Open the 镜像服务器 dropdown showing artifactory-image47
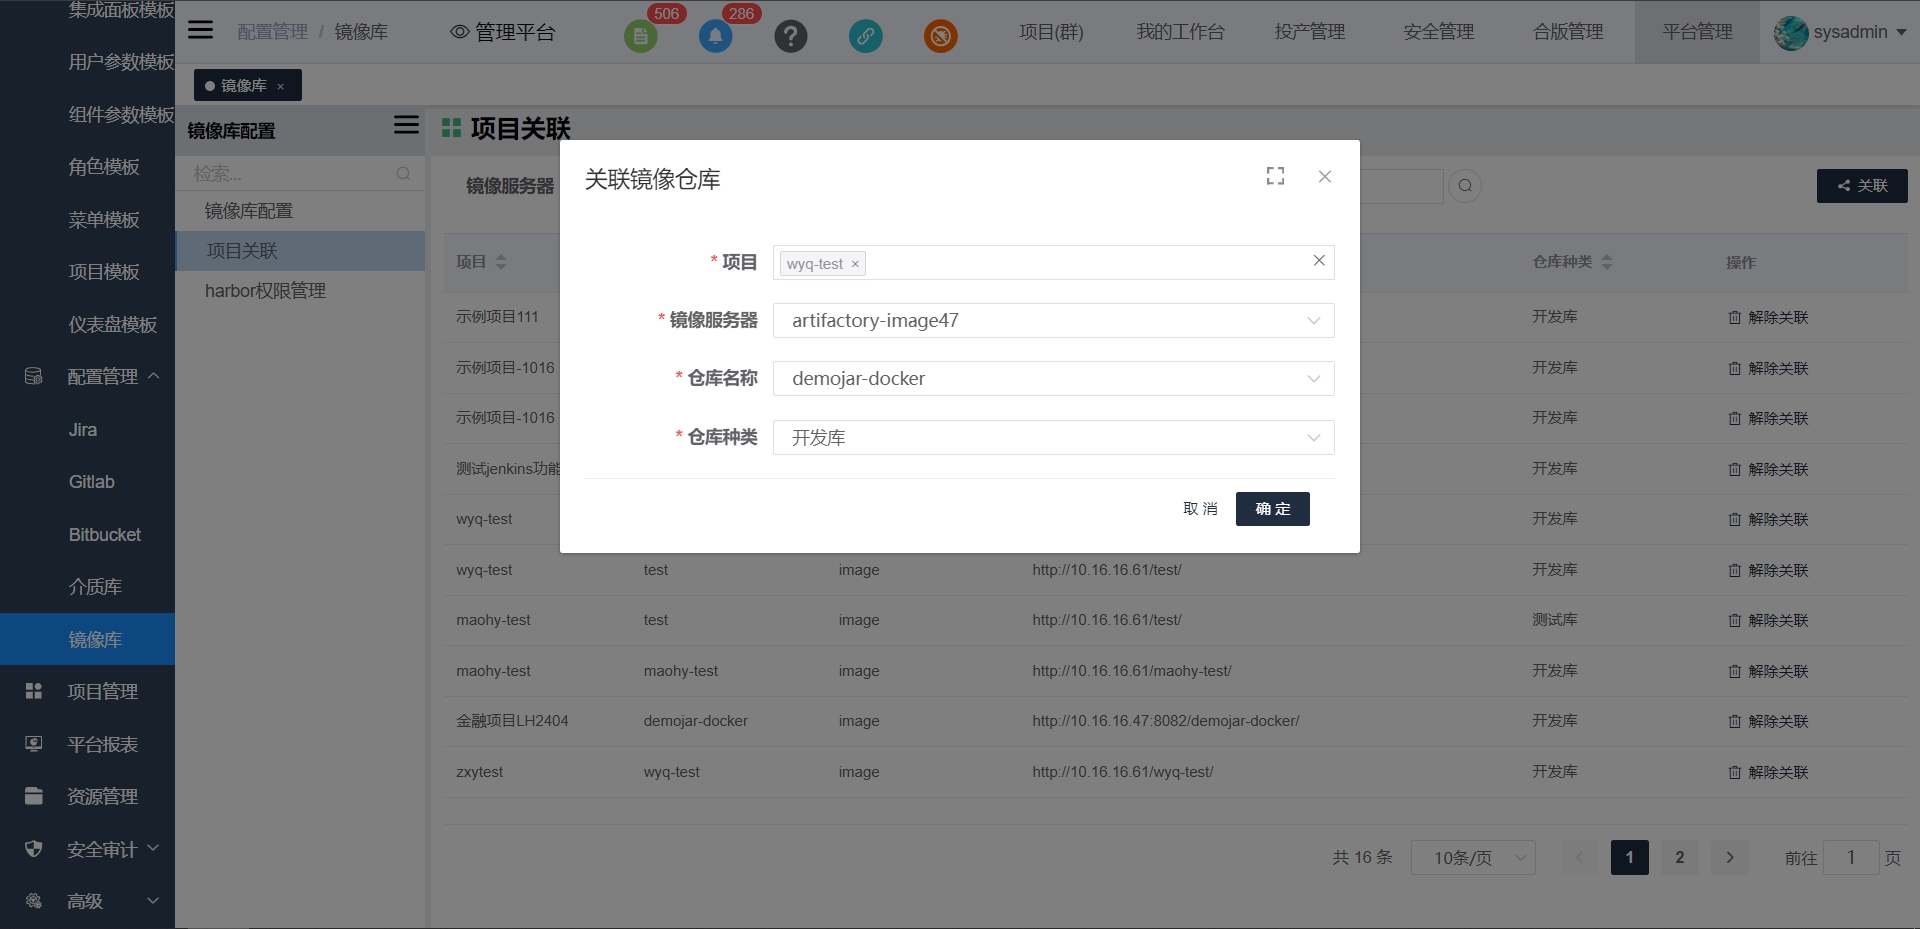The height and width of the screenshot is (929, 1920). (1053, 321)
